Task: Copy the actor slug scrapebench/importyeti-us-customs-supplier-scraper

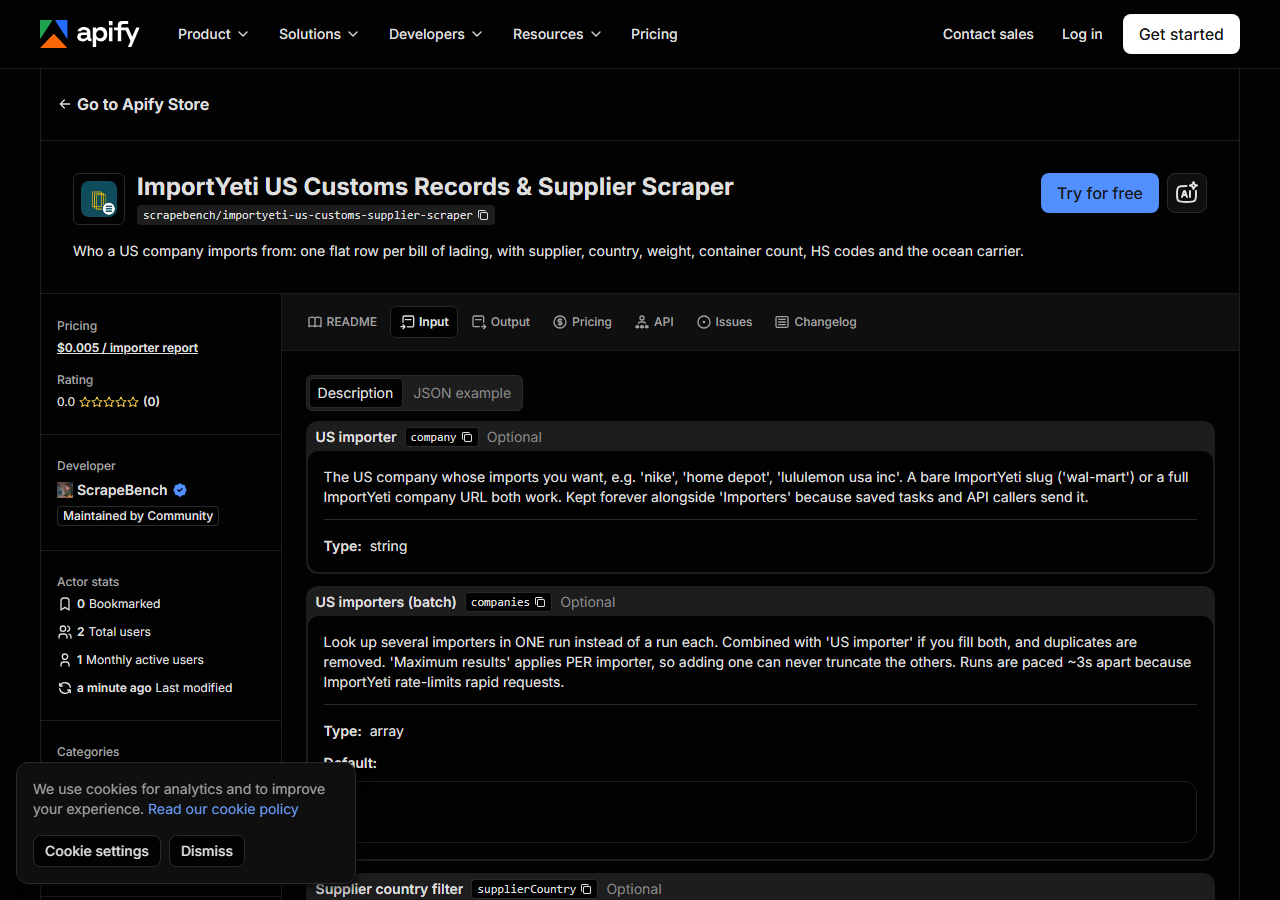Action: click(x=483, y=215)
